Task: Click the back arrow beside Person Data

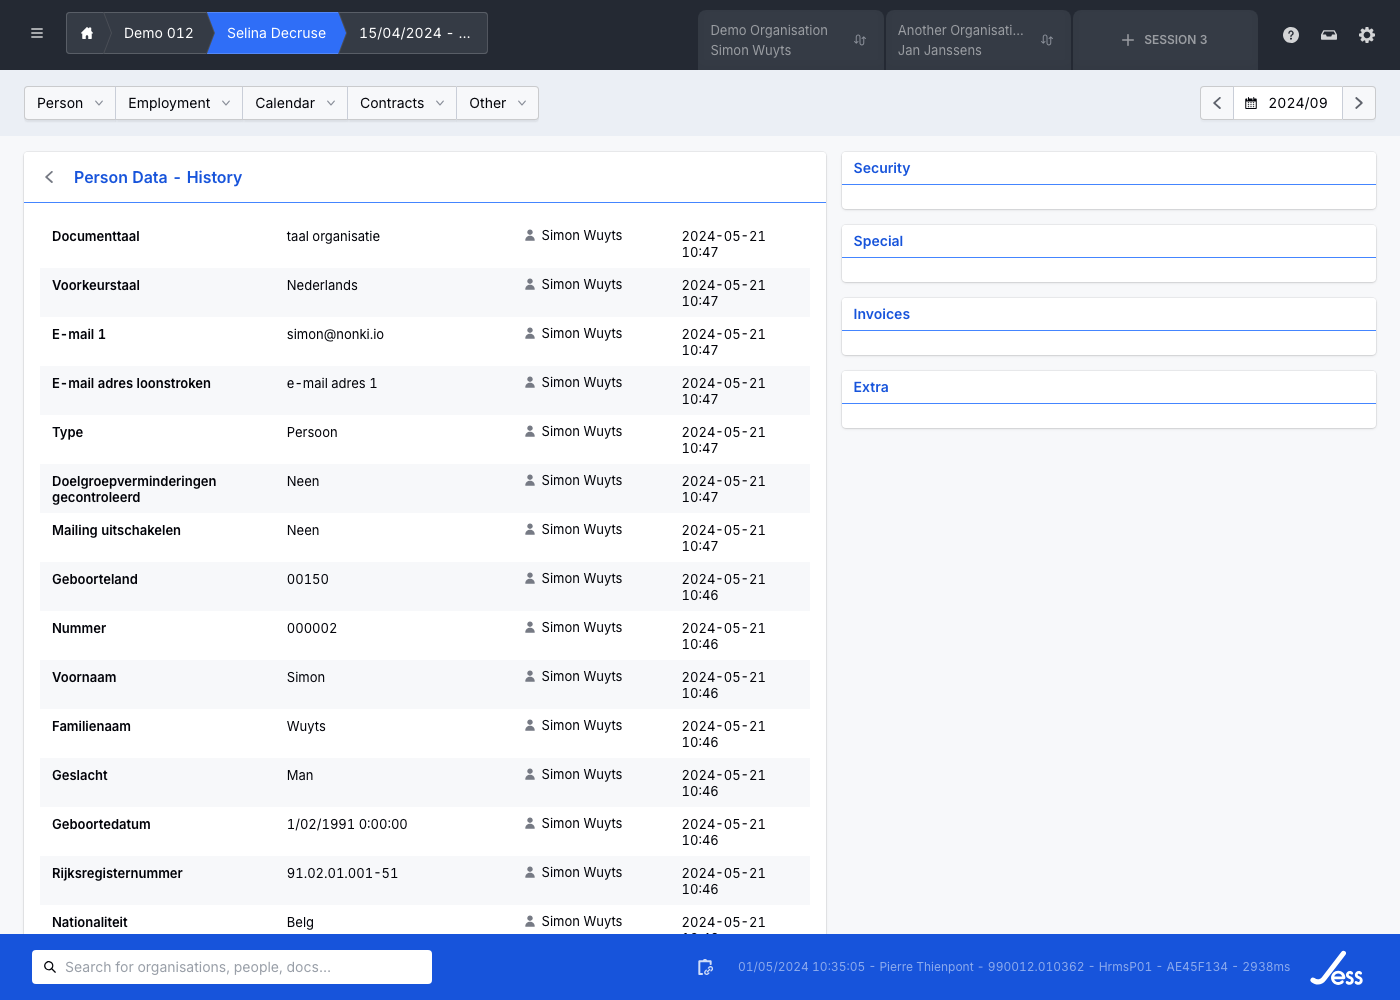Action: (x=49, y=177)
